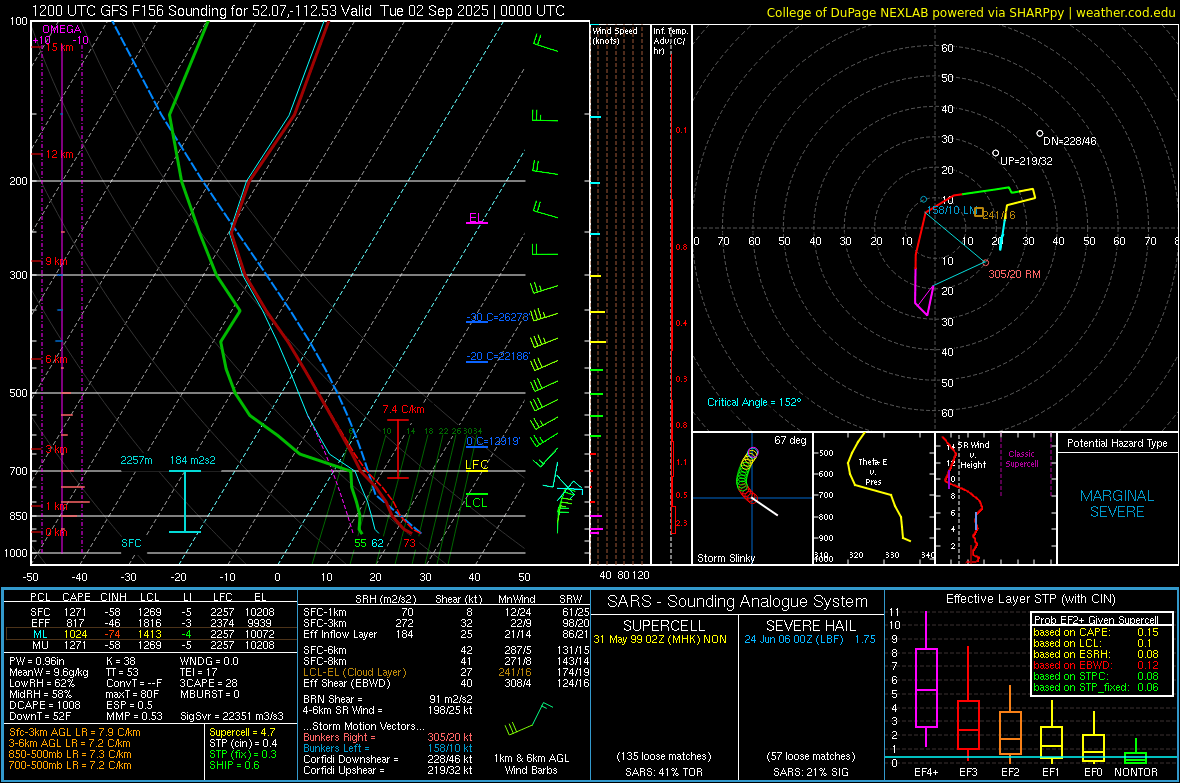Click the 'MARGINAL SEVERE' hazard text
1180x783 pixels.
1117,504
